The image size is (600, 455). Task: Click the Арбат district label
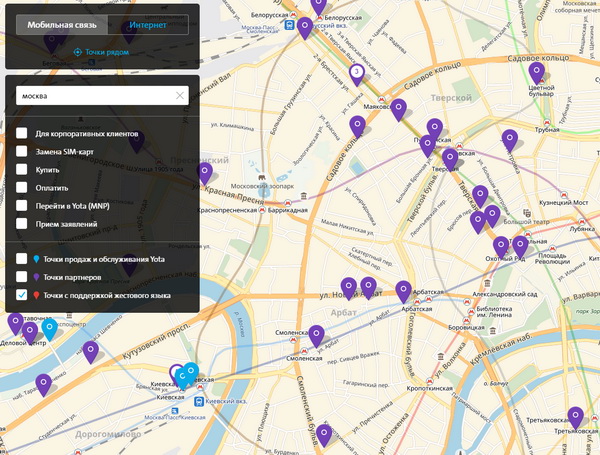(x=344, y=312)
